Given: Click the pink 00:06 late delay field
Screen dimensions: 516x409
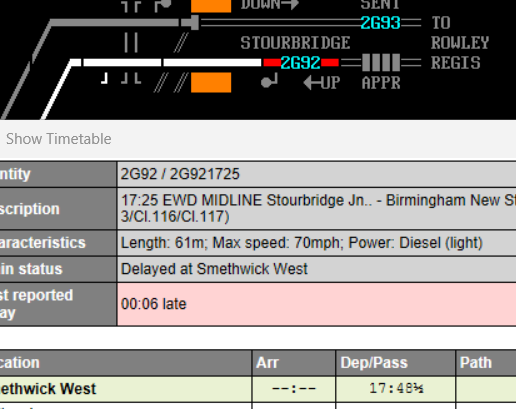Looking at the screenshot, I should point(317,304).
